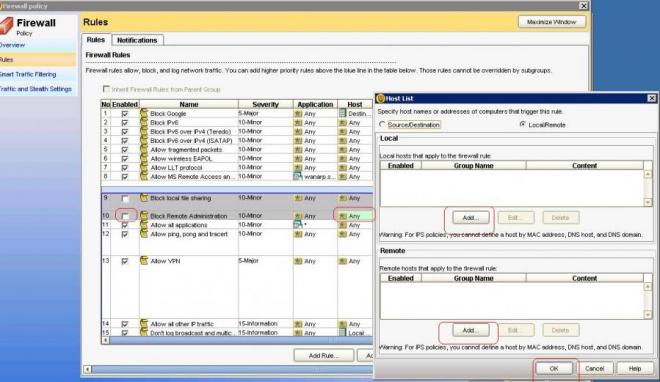Uncheck the Allow all applications rule
Screen dimensions: 660x382
125,225
